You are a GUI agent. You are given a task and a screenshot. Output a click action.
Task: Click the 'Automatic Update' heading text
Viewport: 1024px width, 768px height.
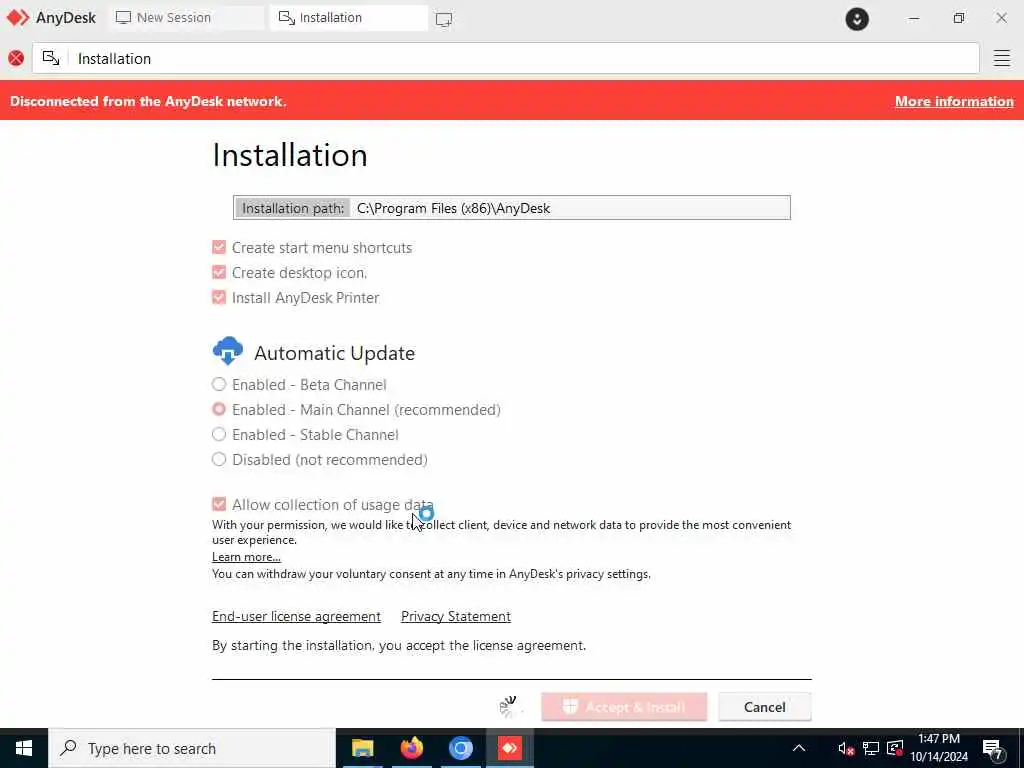(x=334, y=353)
